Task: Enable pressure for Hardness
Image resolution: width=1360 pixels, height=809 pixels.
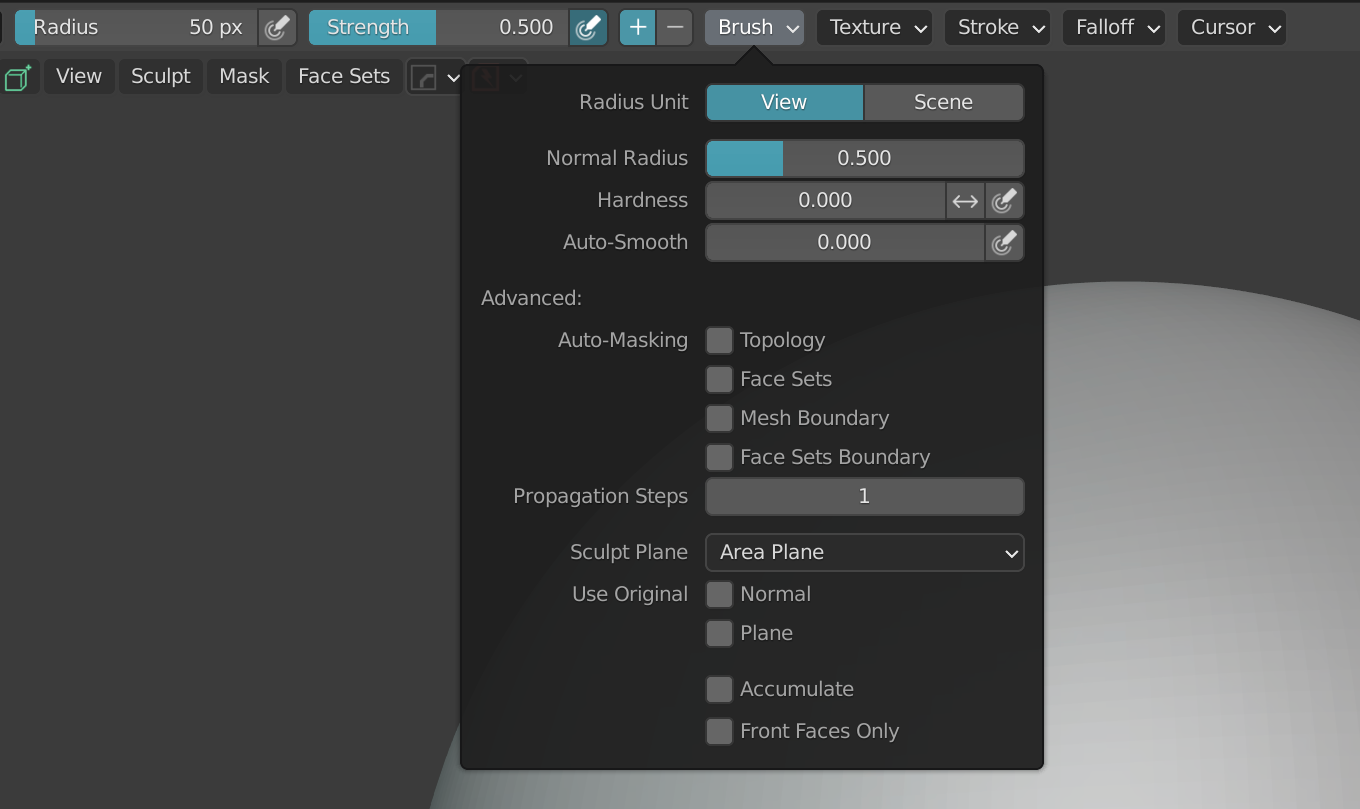Action: (1004, 201)
